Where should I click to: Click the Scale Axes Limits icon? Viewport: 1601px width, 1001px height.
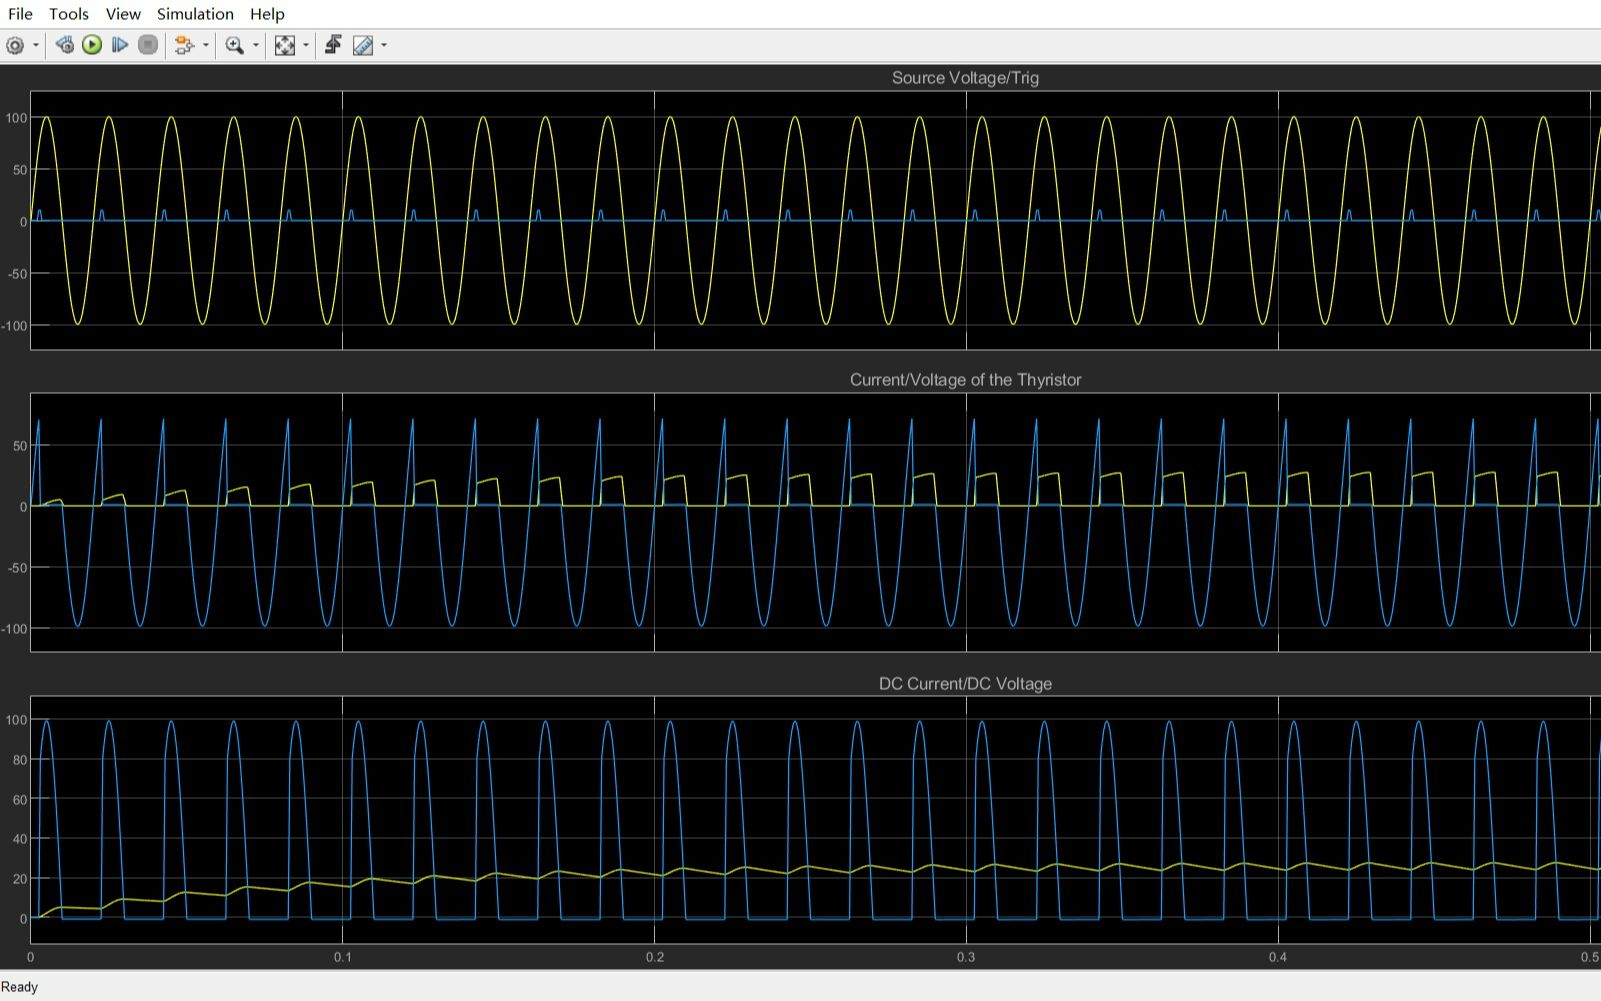click(285, 45)
